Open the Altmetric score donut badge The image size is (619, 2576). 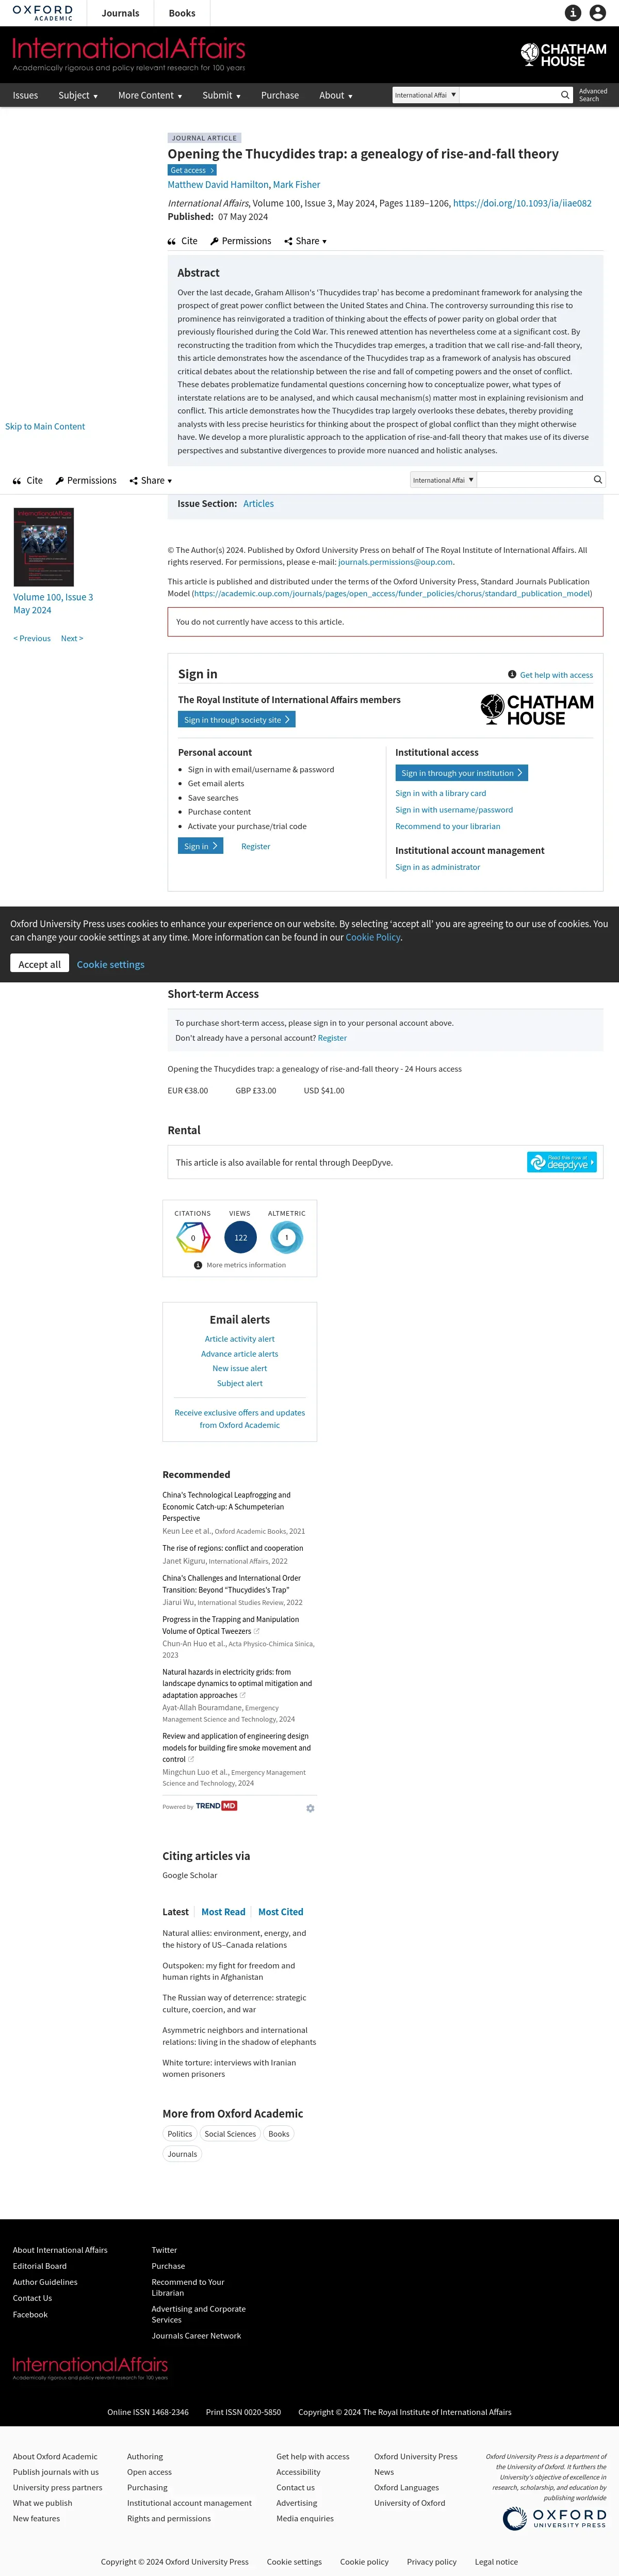287,1237
